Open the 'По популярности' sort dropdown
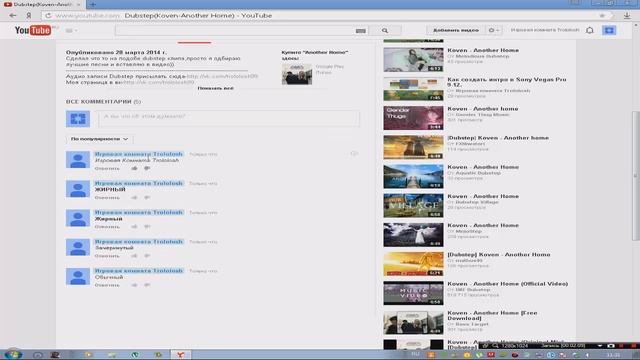Screen dimensions: 640x360 pos(100,139)
